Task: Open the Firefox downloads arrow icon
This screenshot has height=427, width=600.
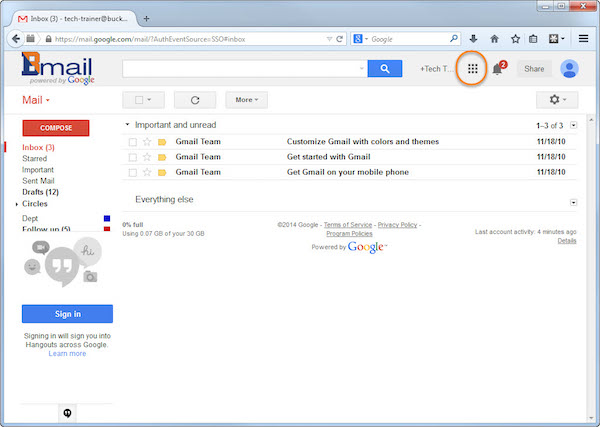Action: coord(473,39)
